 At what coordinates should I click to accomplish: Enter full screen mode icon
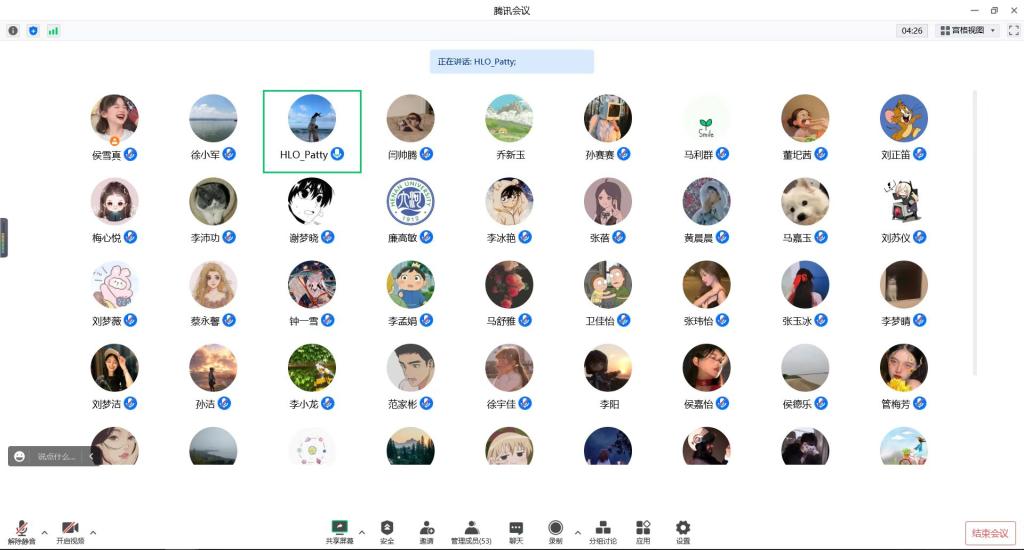1013,31
